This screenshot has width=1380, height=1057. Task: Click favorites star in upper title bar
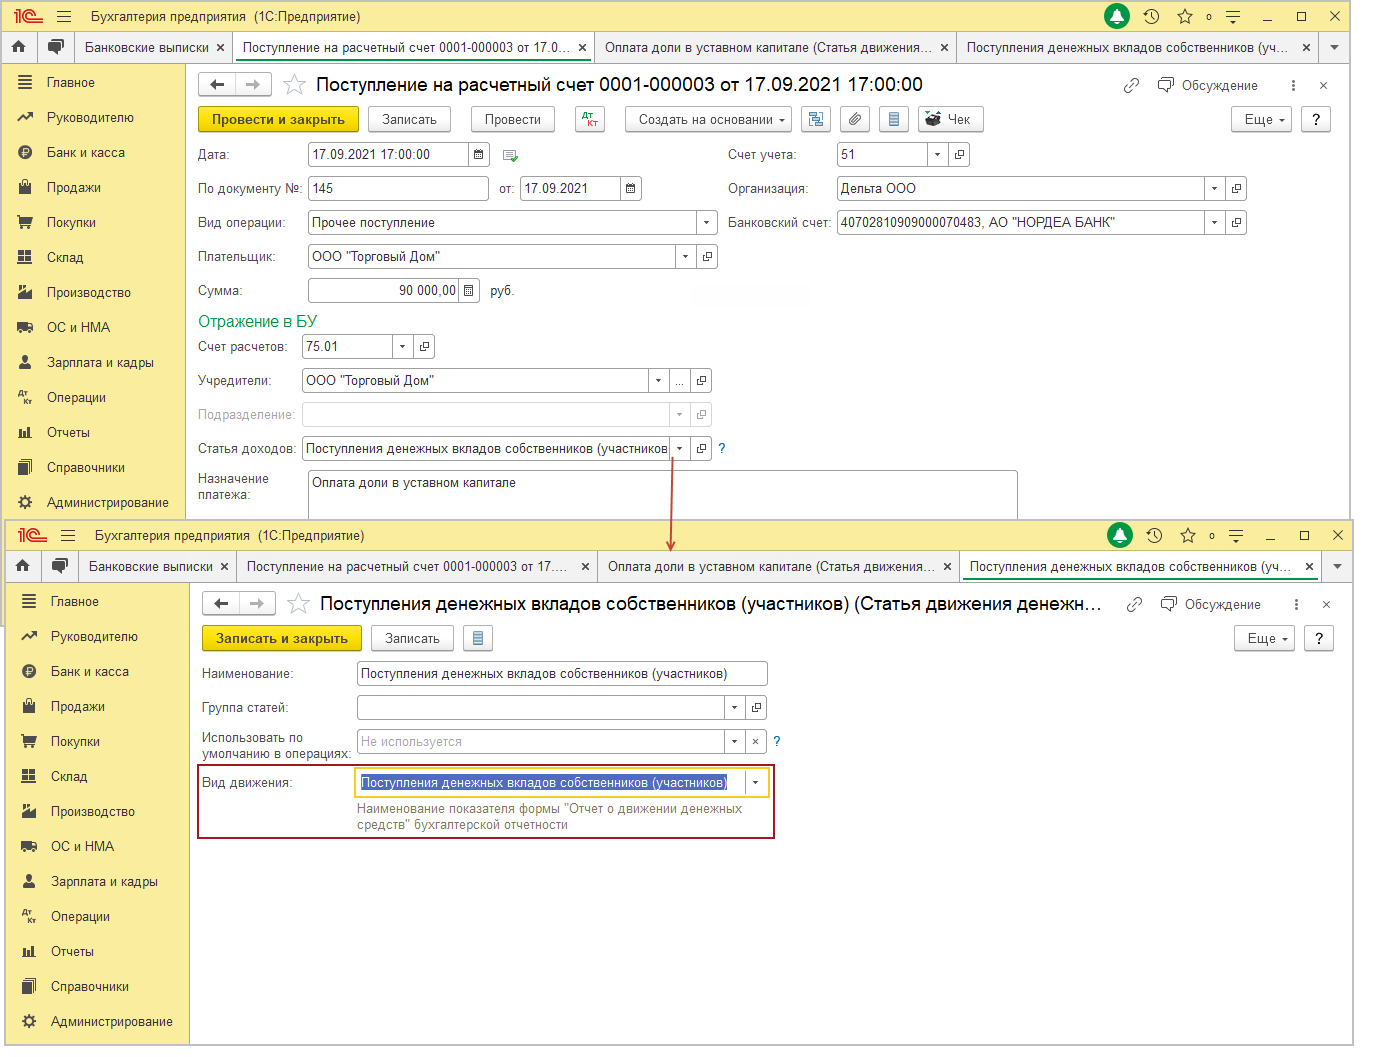(1185, 16)
